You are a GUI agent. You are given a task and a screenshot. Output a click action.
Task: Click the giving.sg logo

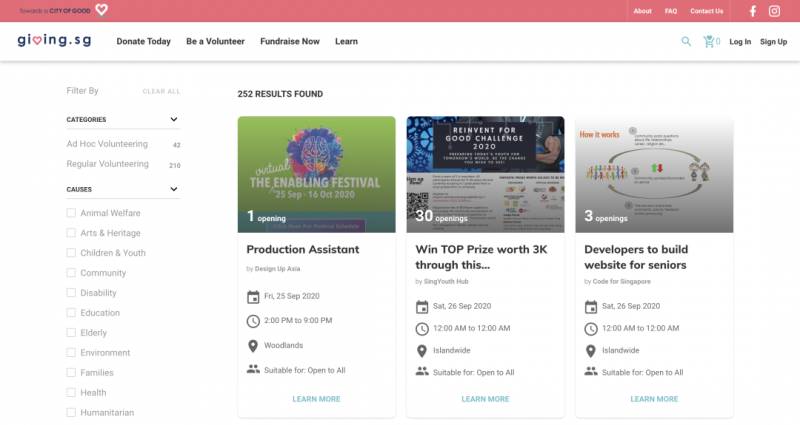(54, 41)
